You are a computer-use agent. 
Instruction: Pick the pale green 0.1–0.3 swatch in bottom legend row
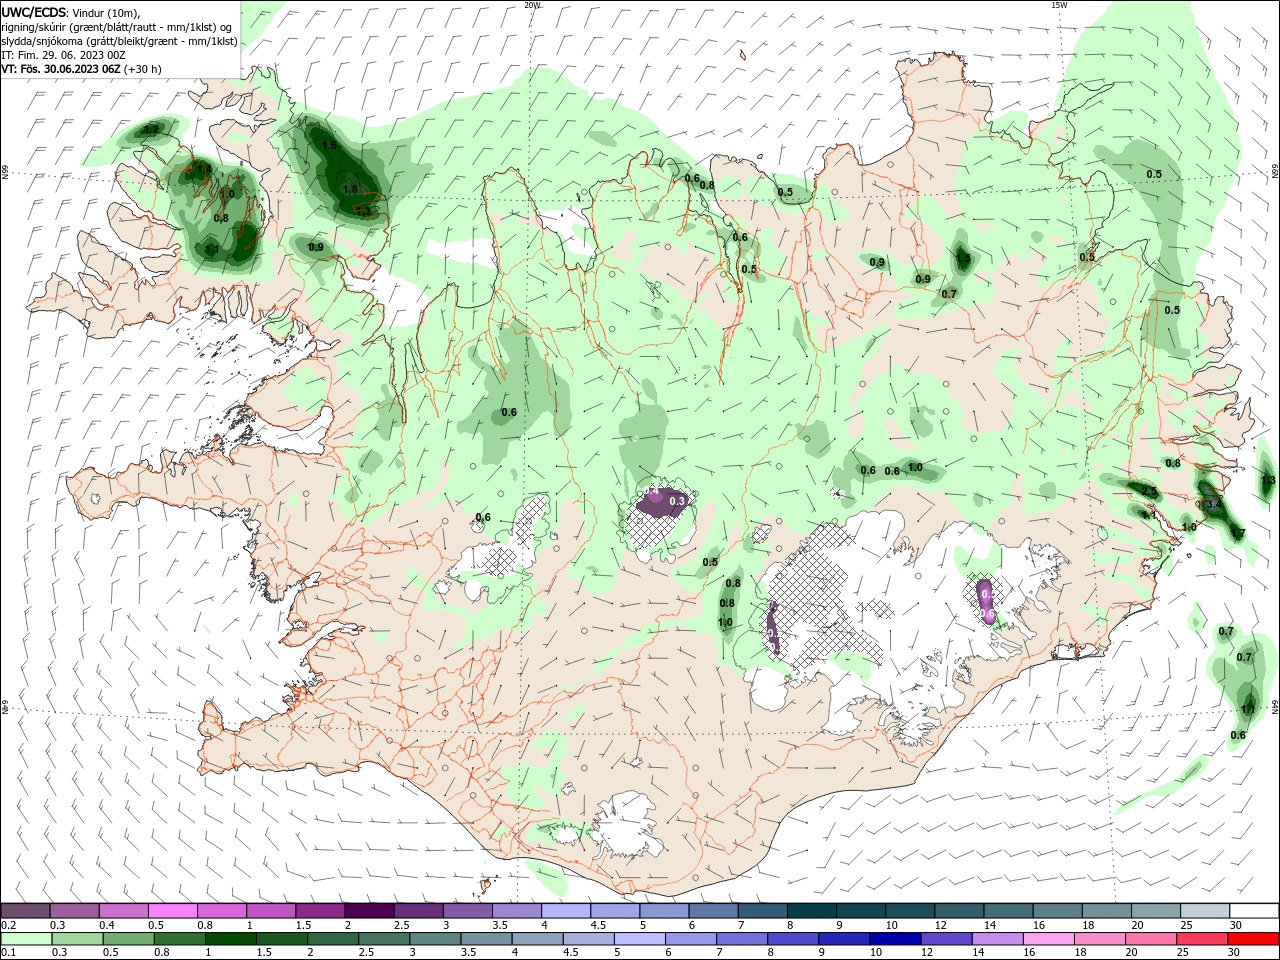coord(25,940)
